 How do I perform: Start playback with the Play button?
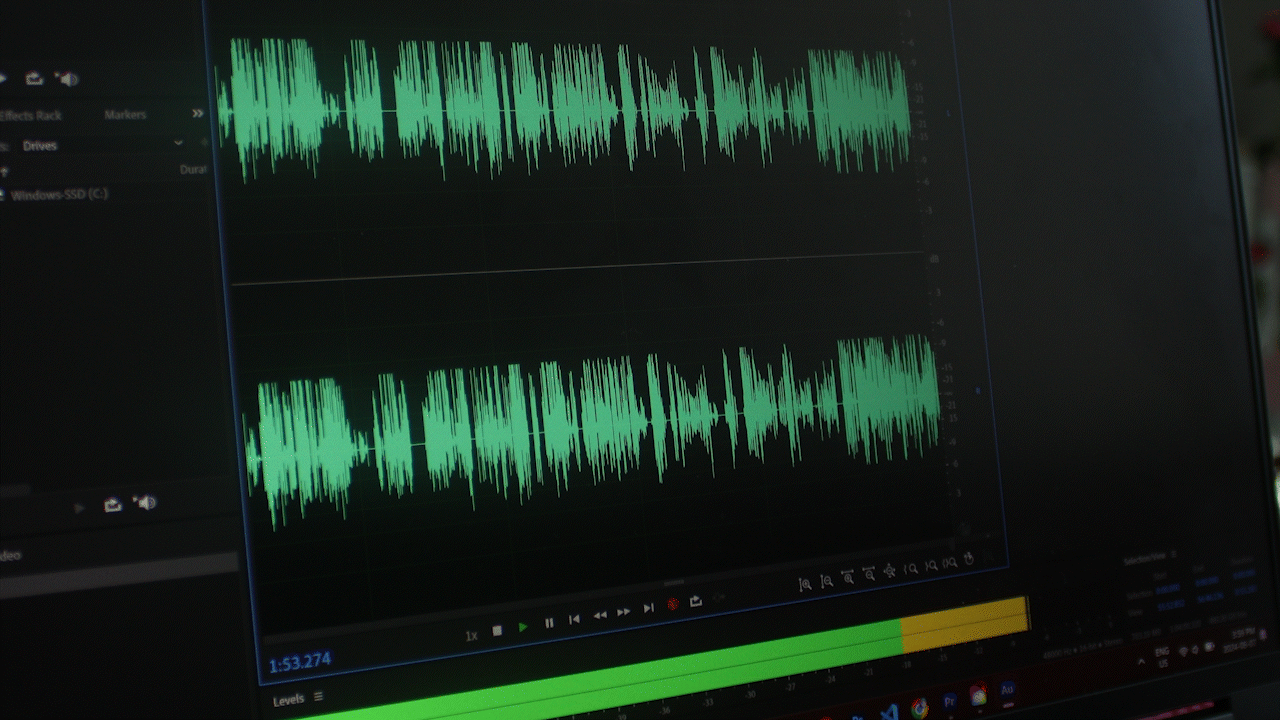pos(524,625)
